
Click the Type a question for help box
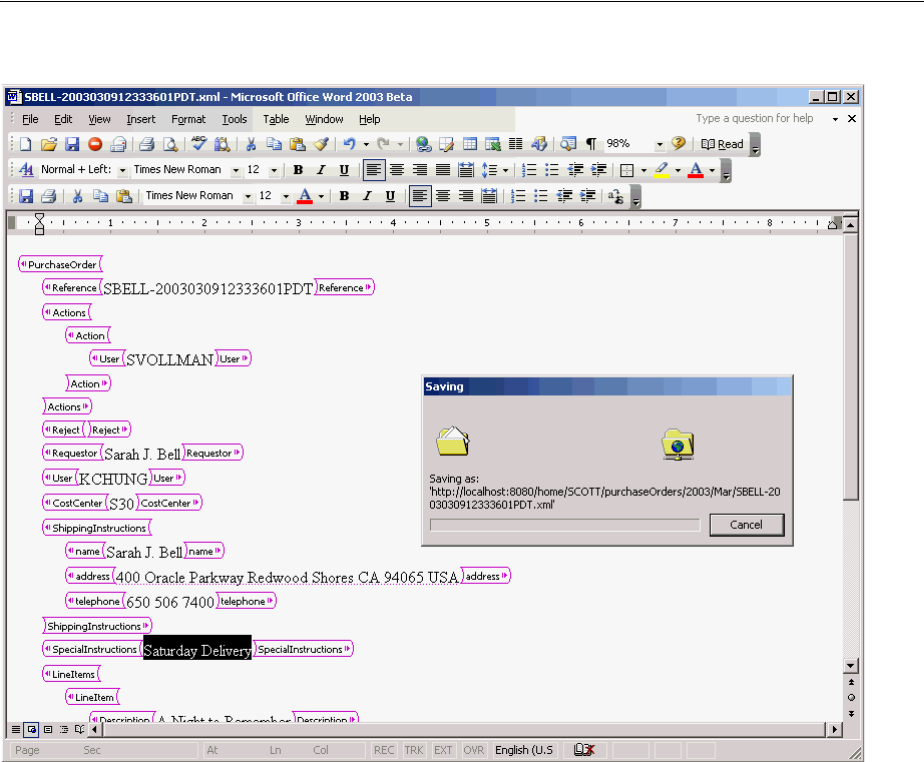click(755, 118)
